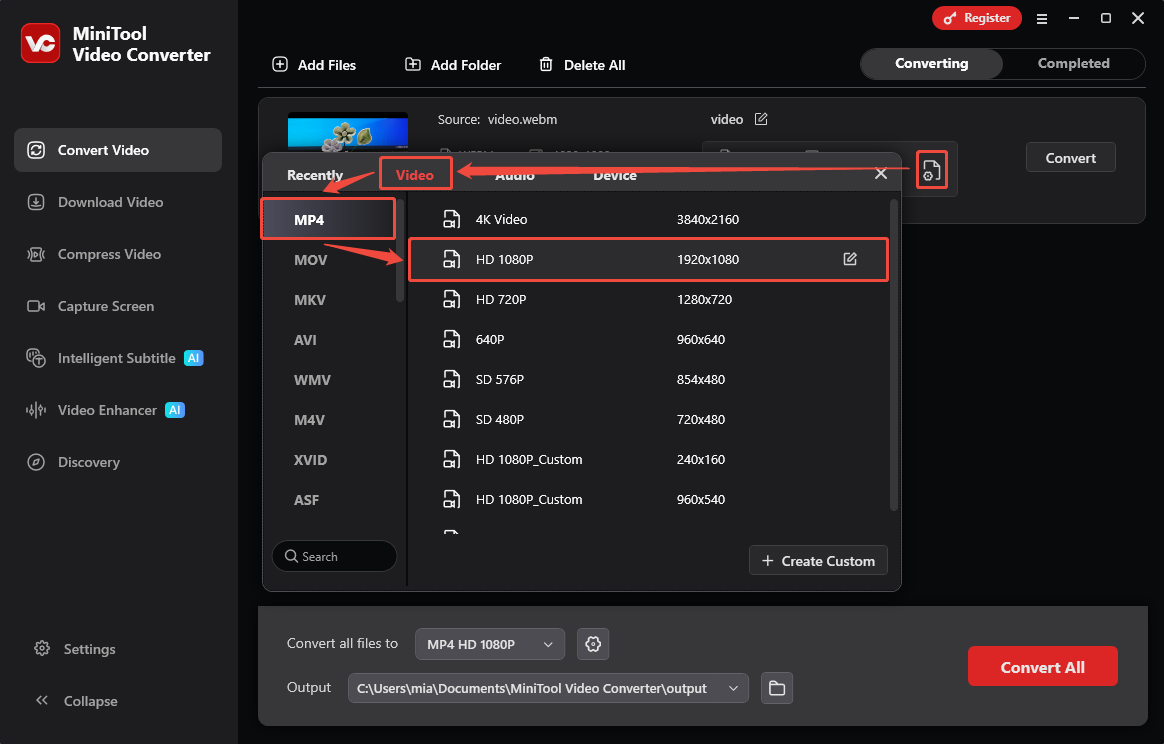Choose the 854x480 resolution text

701,380
